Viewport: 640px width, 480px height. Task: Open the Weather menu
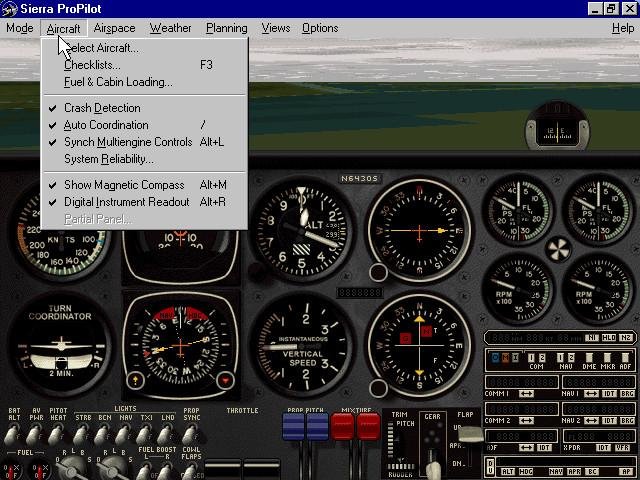(170, 28)
